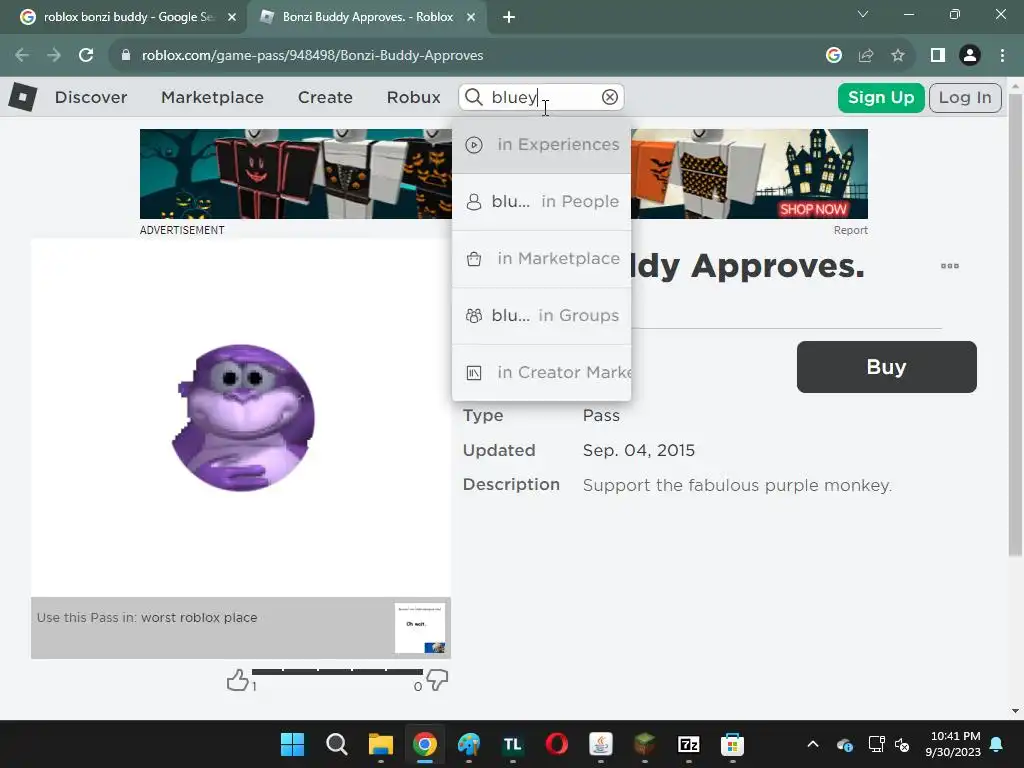Reload the page in Chrome

pyautogui.click(x=86, y=55)
